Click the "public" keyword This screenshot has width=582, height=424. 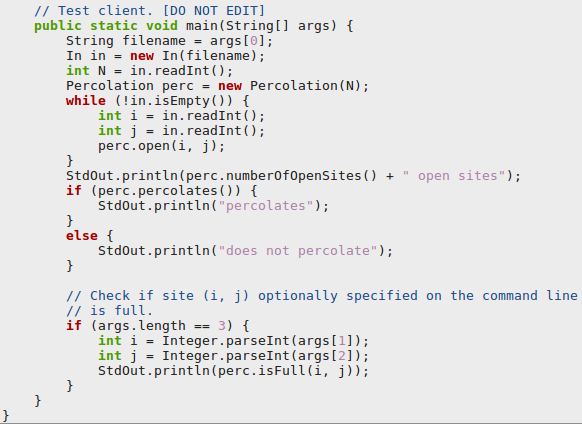[x=58, y=26]
